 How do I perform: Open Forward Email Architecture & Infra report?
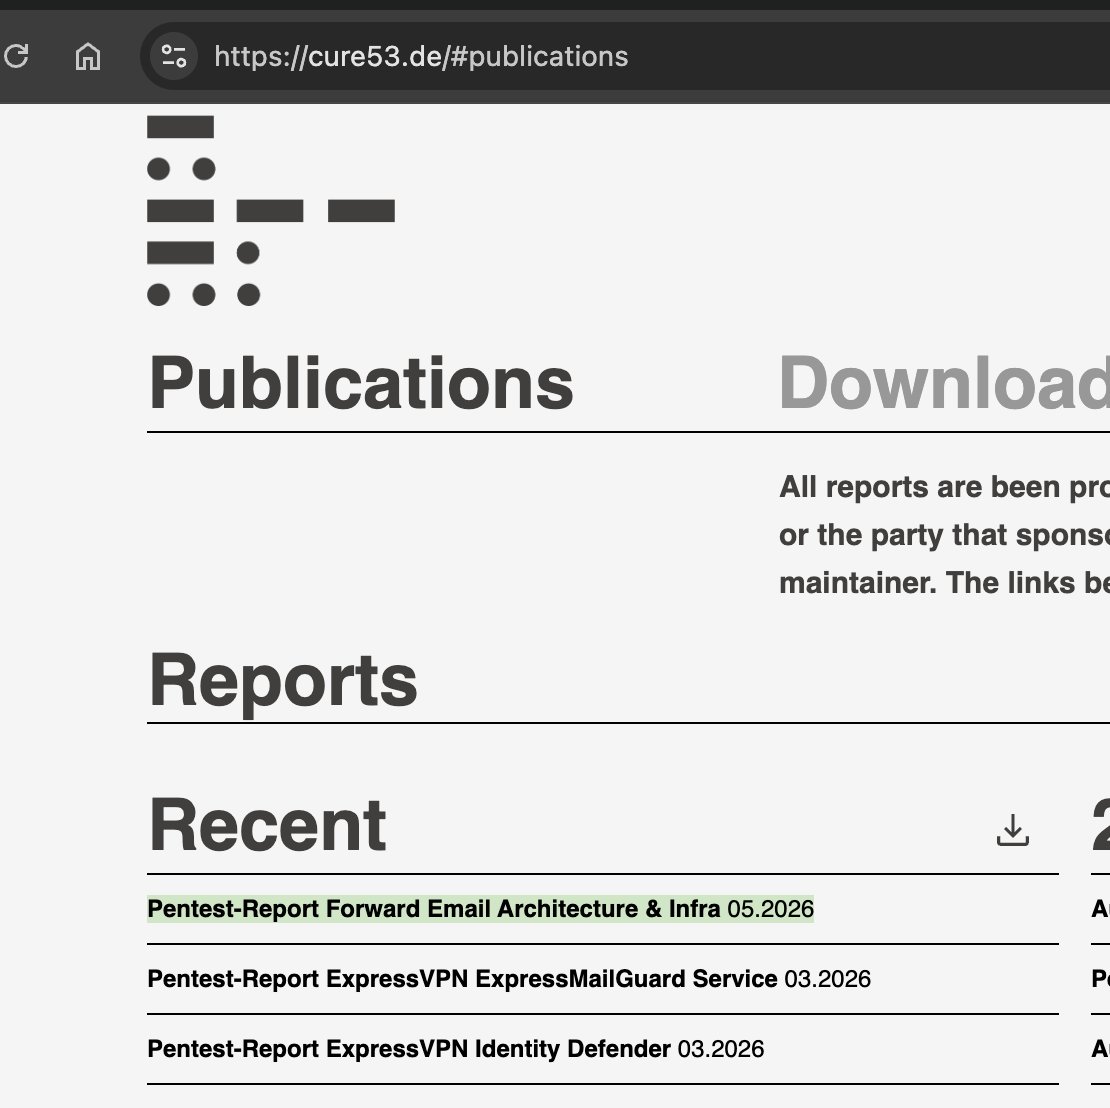pos(480,908)
